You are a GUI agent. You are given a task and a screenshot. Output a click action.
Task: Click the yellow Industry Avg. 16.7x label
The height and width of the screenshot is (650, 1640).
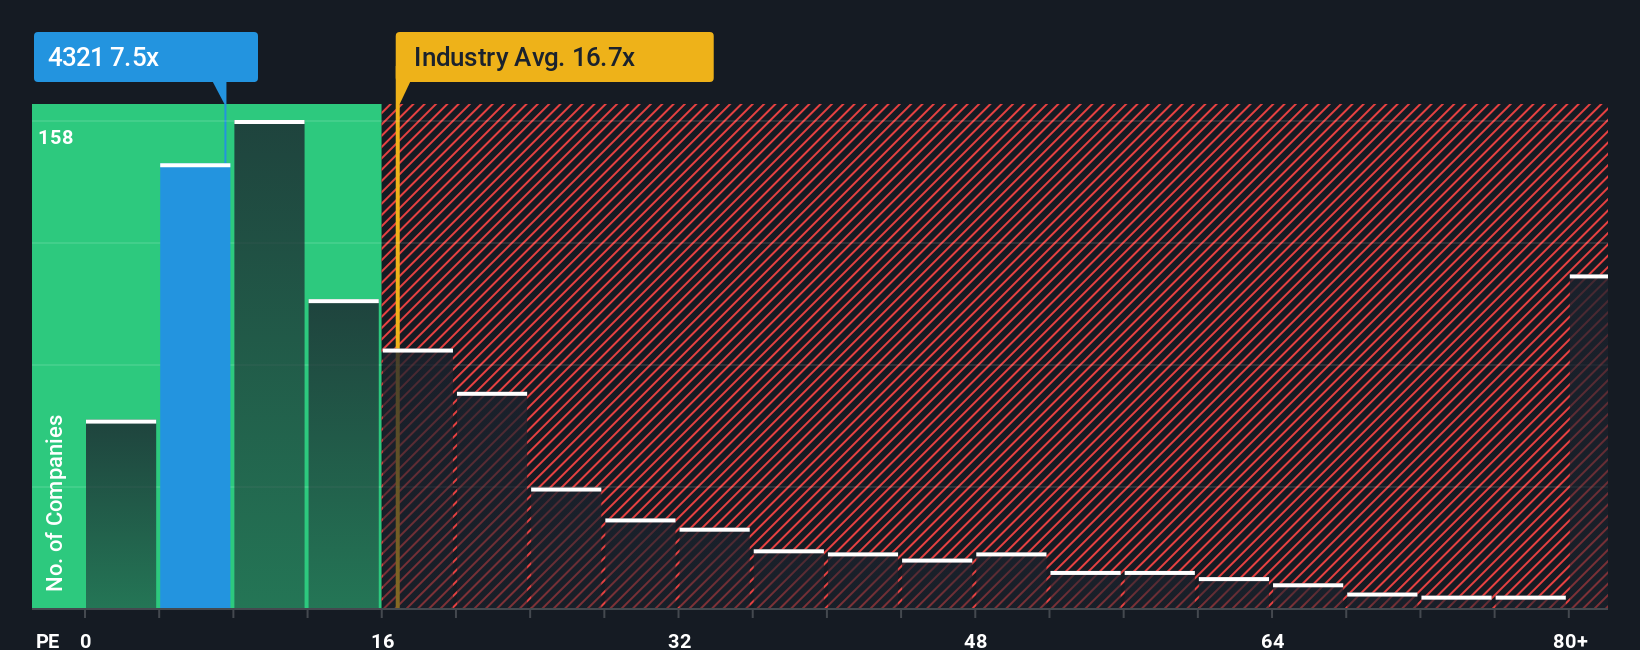[554, 57]
